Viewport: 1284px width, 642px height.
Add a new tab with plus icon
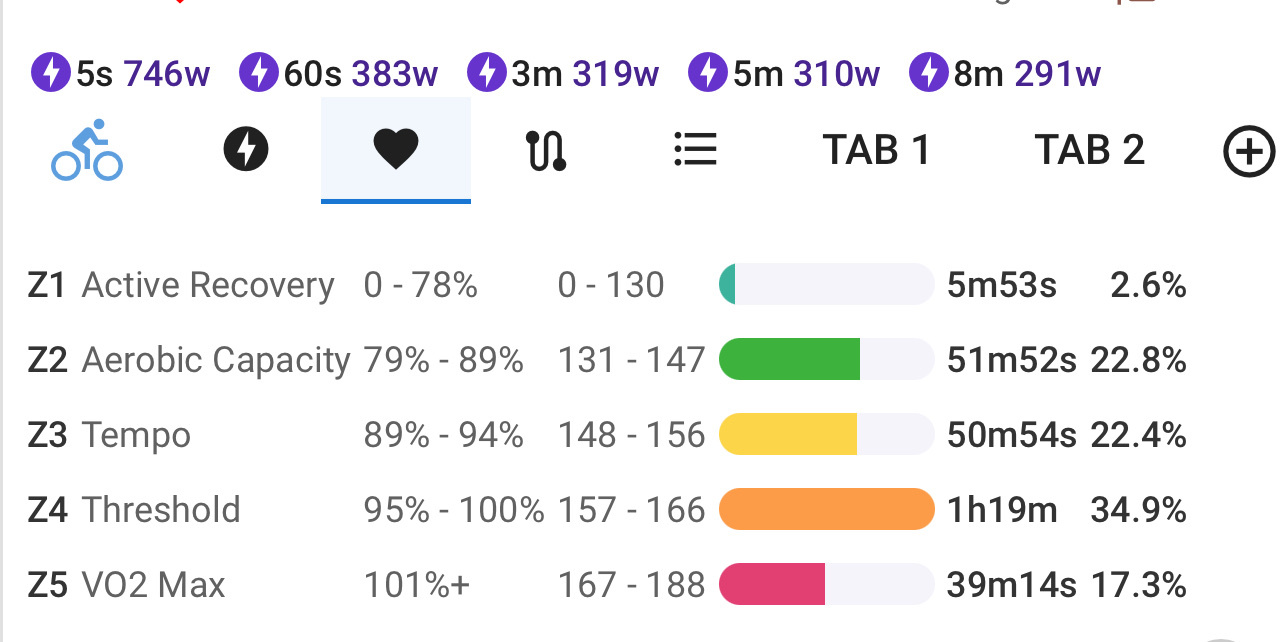[1249, 153]
